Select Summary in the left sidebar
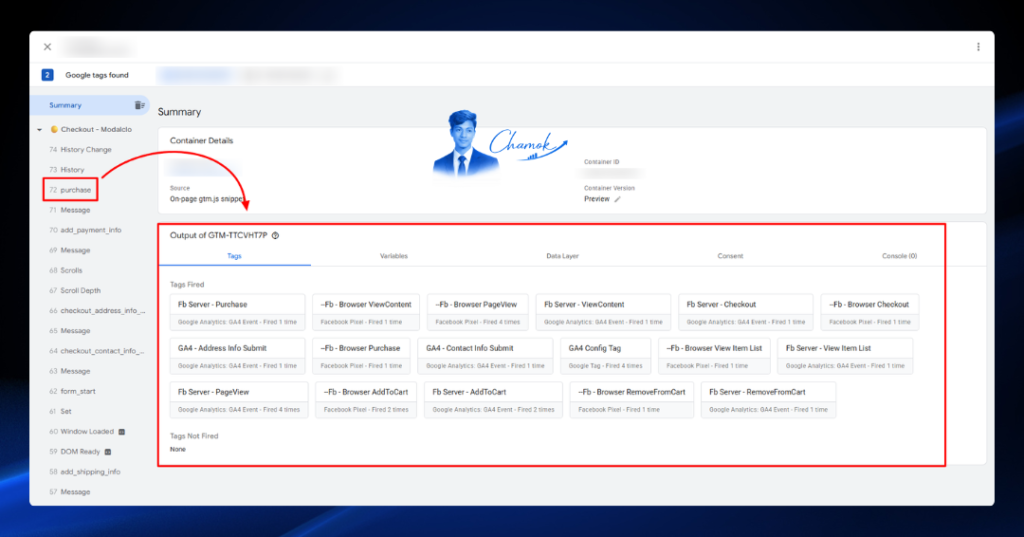 (x=90, y=105)
